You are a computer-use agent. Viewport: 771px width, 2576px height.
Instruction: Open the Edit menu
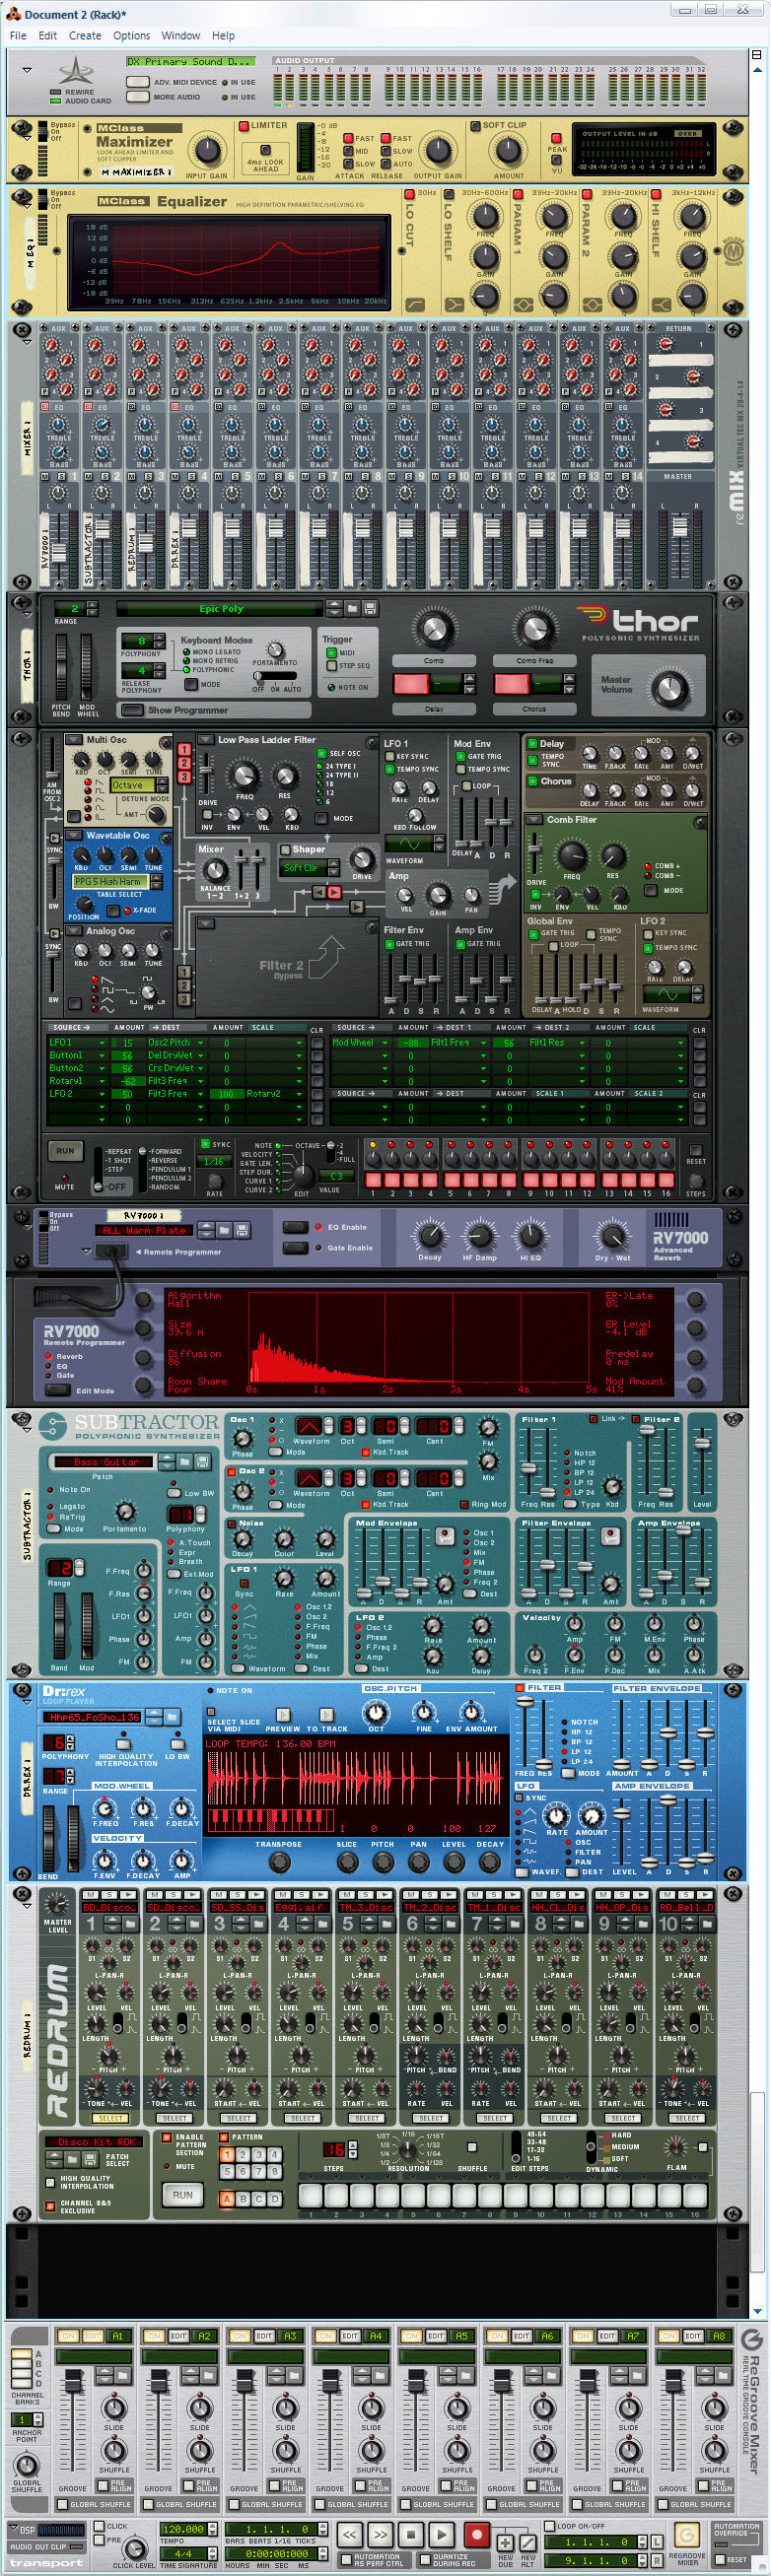[47, 35]
